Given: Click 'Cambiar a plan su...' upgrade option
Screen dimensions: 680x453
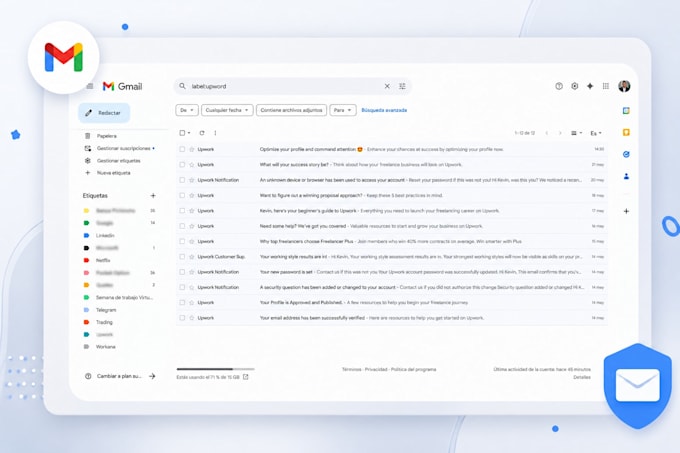Looking at the screenshot, I should pyautogui.click(x=119, y=376).
